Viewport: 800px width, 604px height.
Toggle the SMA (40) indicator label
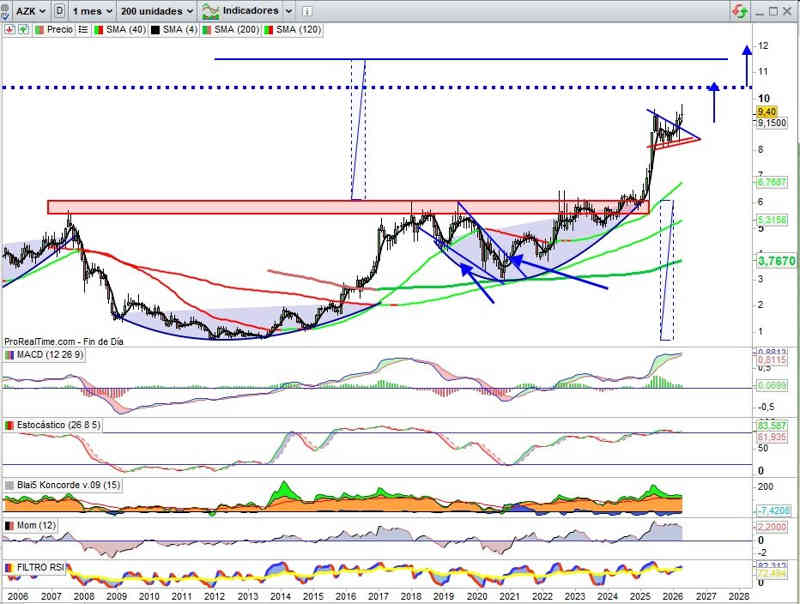(123, 30)
